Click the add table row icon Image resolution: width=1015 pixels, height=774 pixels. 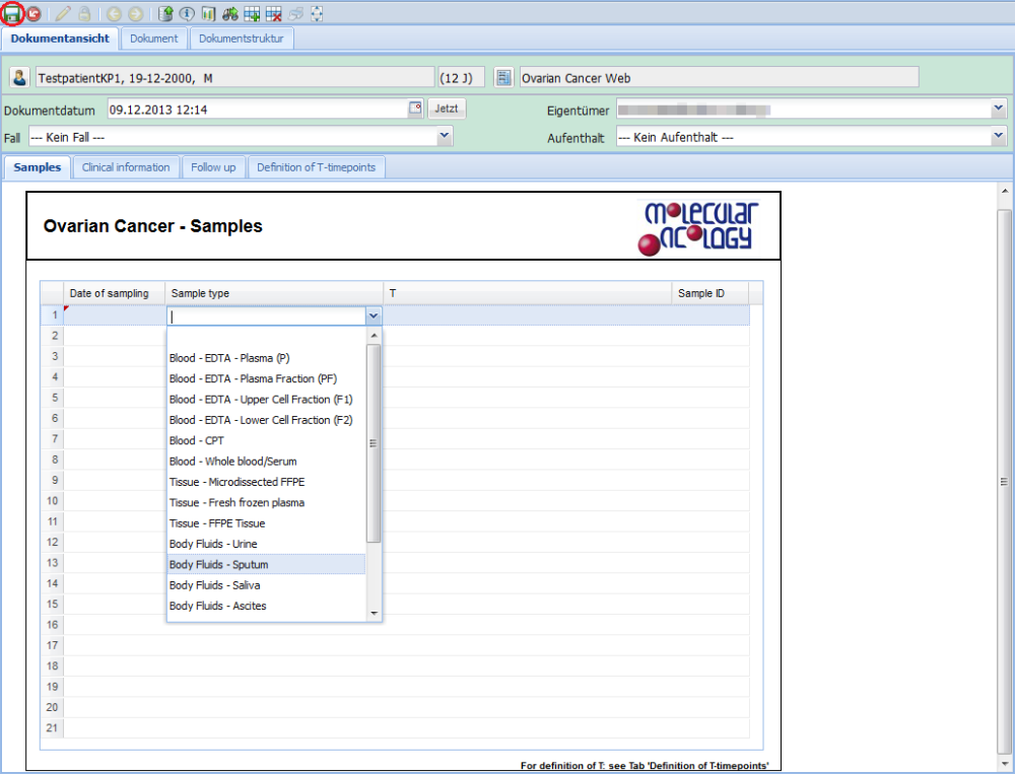pyautogui.click(x=252, y=14)
